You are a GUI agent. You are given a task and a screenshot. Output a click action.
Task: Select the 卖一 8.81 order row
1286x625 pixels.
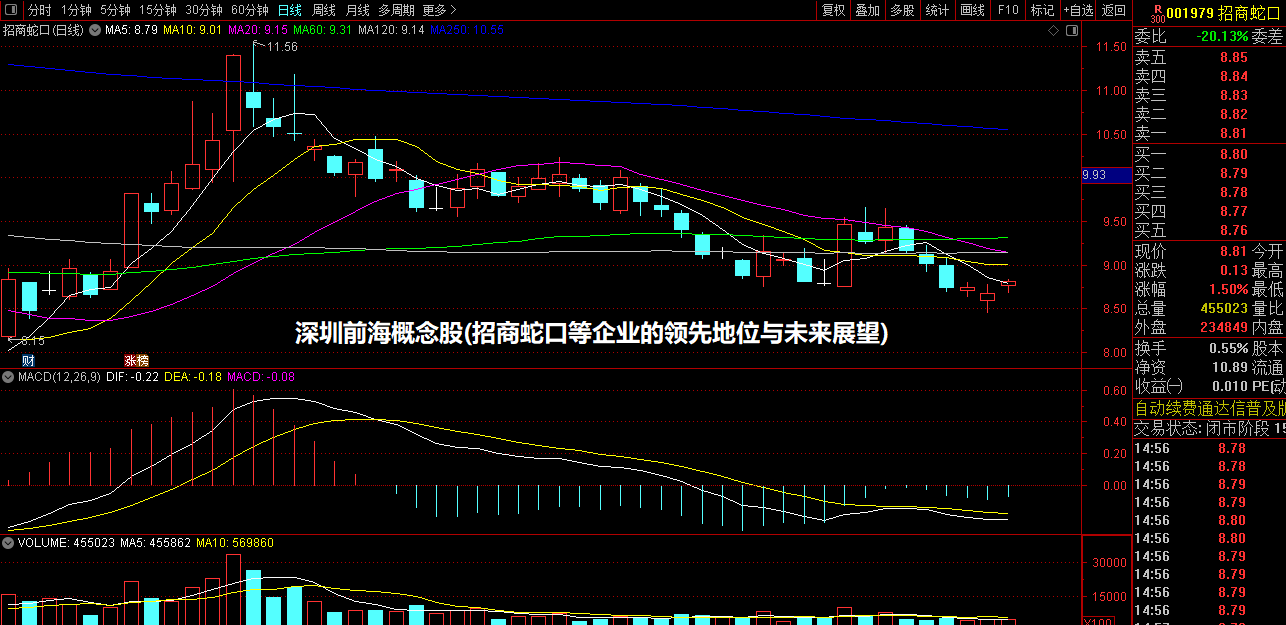(x=1208, y=133)
